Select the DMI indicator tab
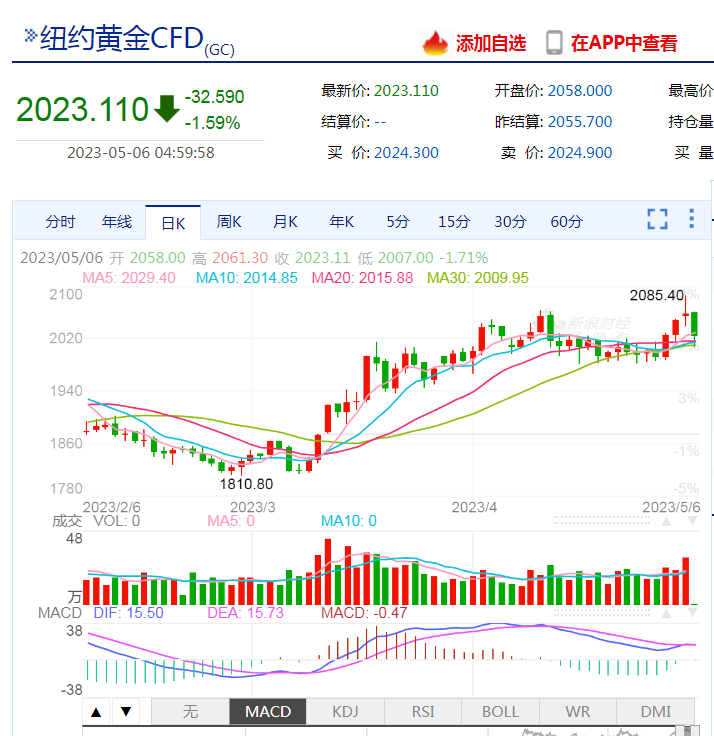714x736 pixels. 655,712
